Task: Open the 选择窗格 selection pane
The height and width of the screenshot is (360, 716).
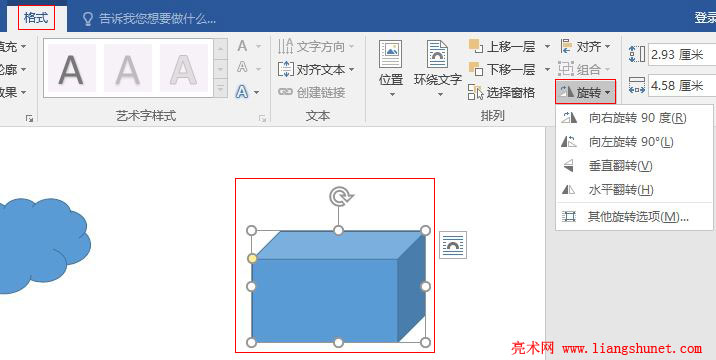Action: [501, 93]
